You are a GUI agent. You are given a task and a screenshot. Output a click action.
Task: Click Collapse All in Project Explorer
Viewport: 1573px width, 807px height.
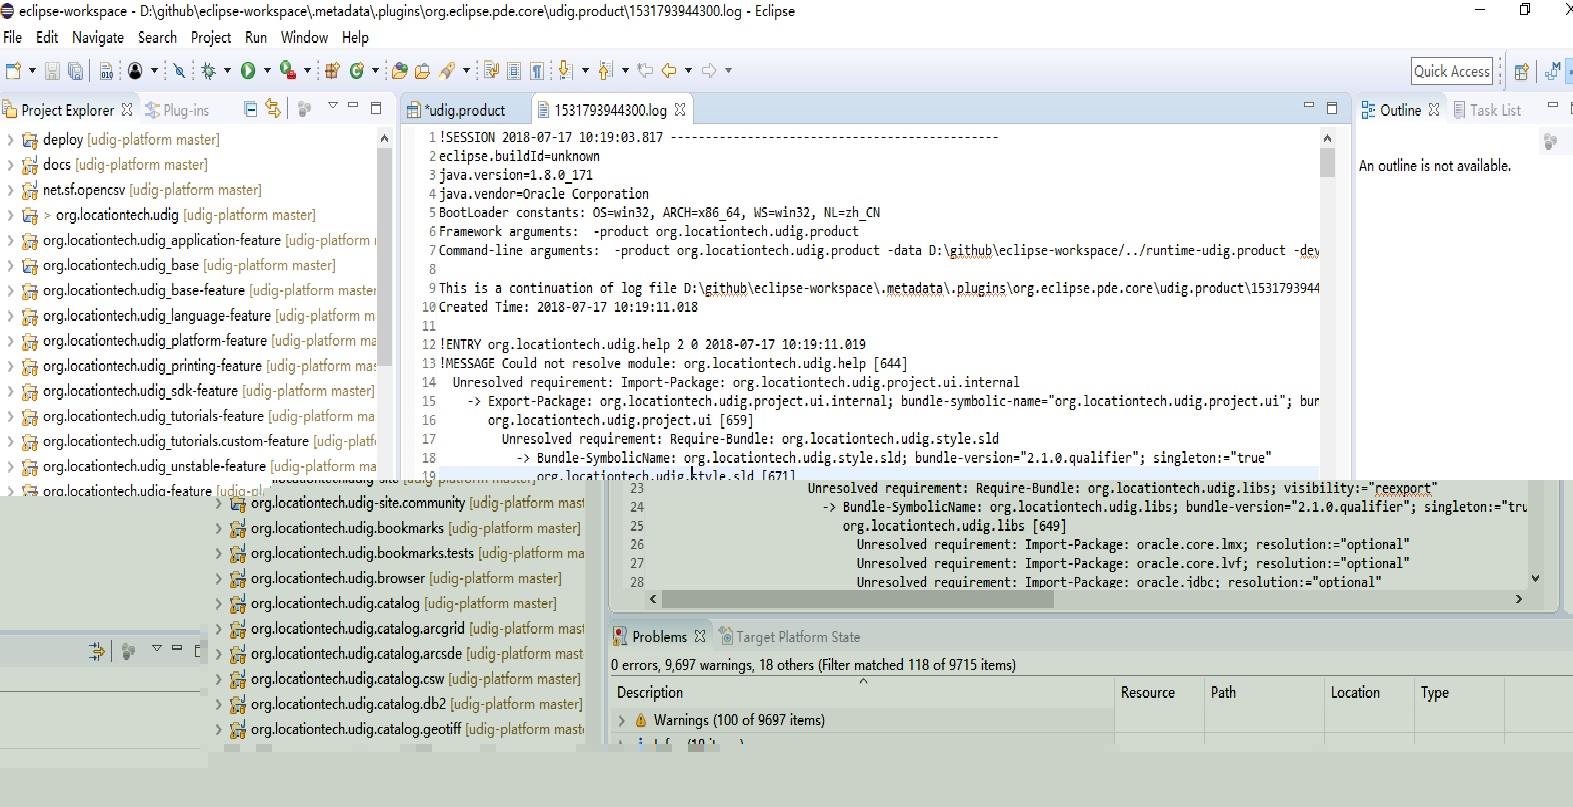click(x=251, y=109)
